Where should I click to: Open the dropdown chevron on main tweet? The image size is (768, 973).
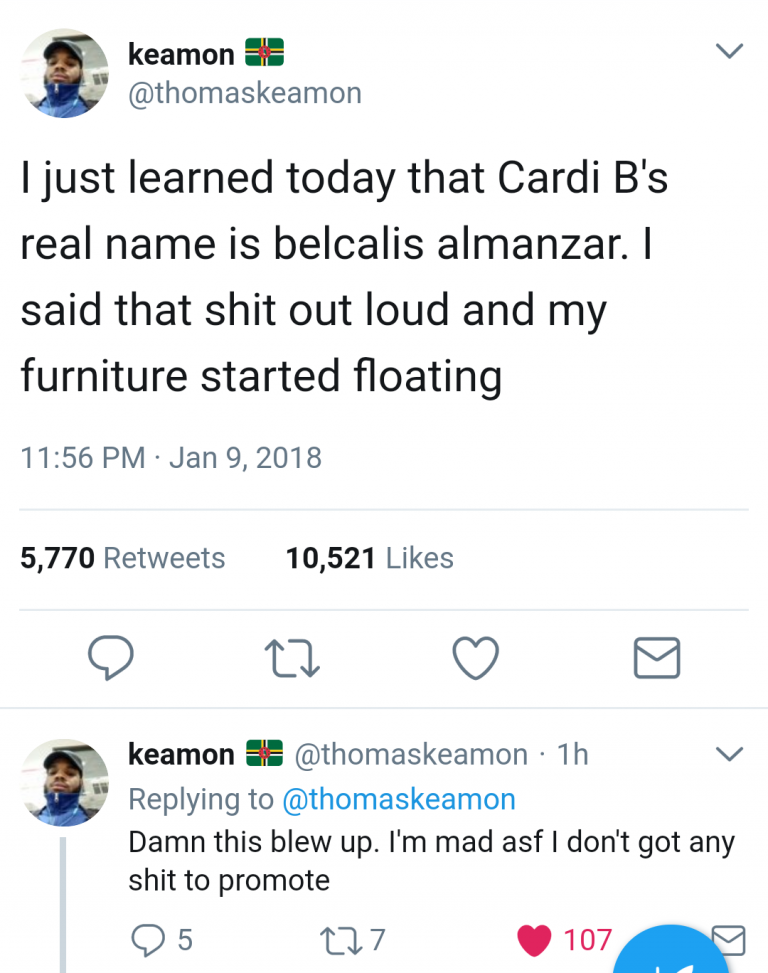pos(730,51)
